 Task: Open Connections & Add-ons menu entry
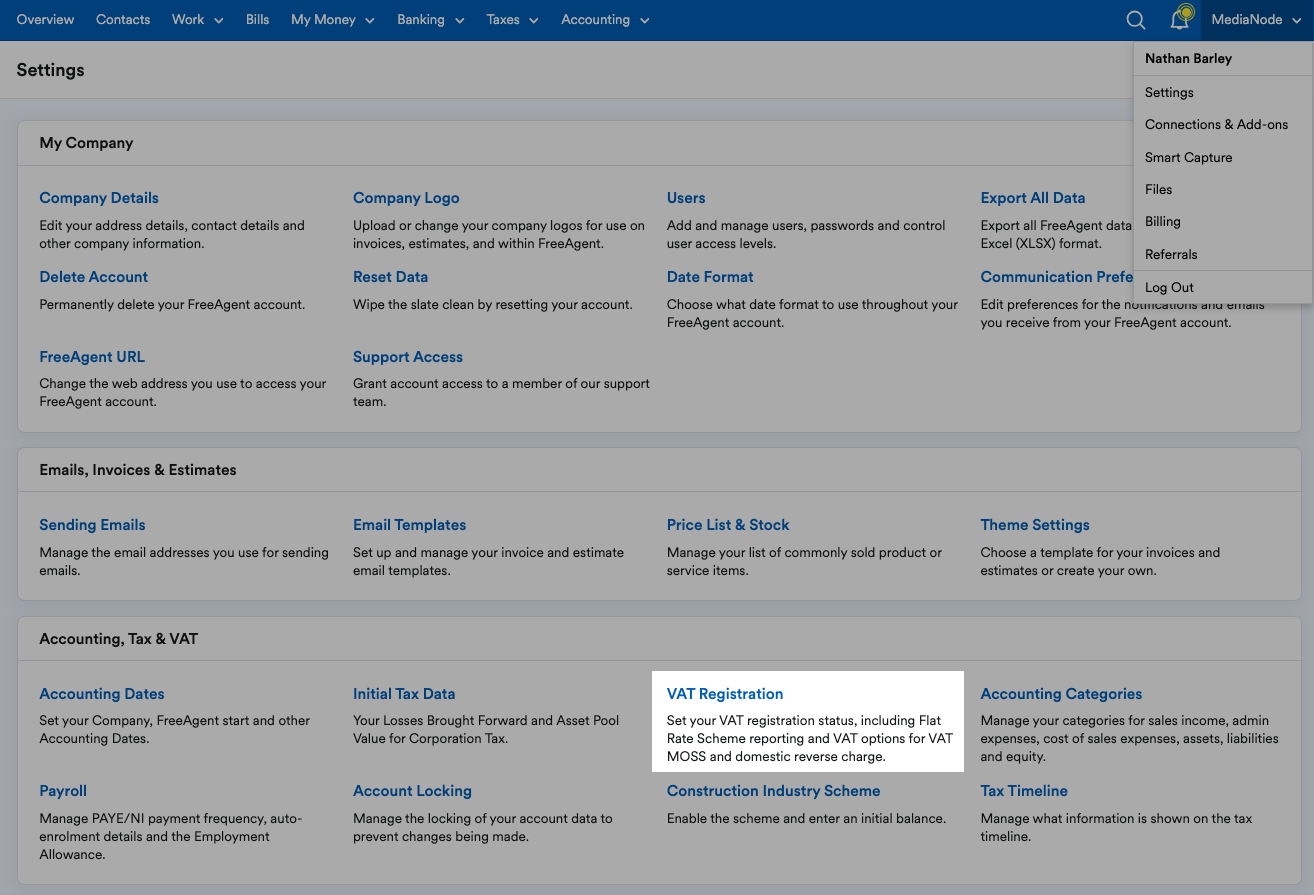pyautogui.click(x=1216, y=125)
